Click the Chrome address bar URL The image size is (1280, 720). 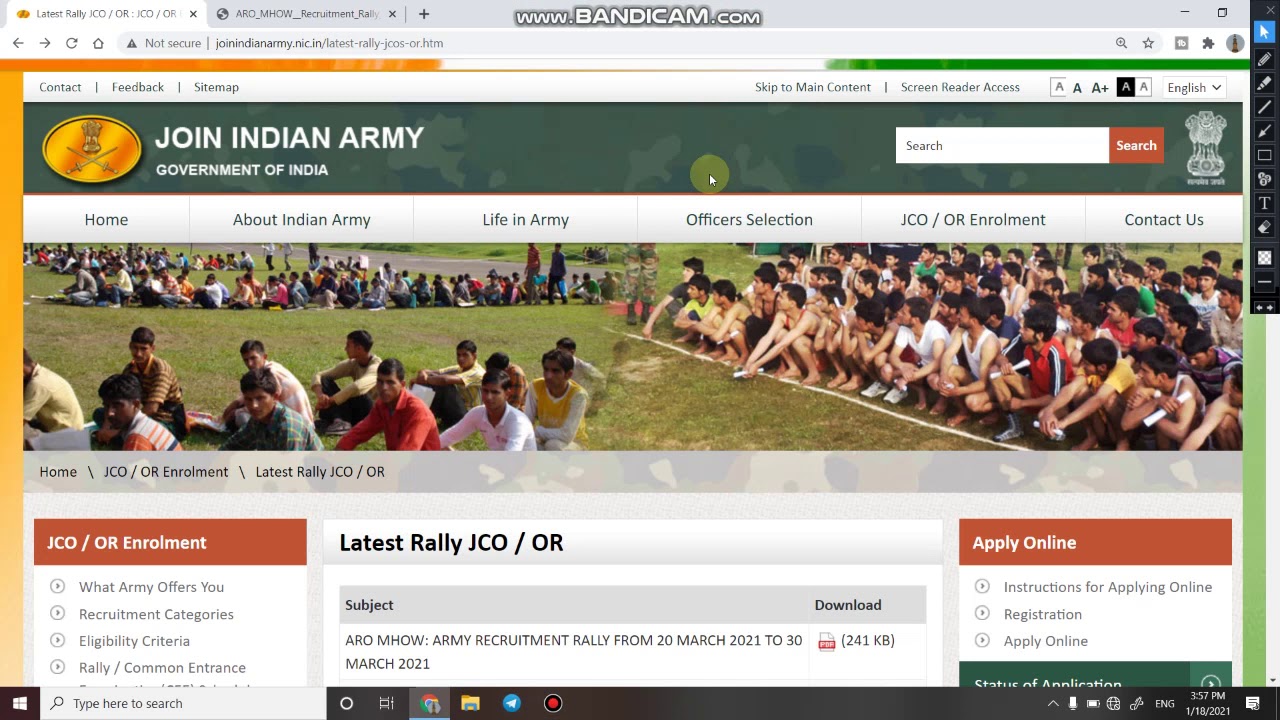[329, 43]
